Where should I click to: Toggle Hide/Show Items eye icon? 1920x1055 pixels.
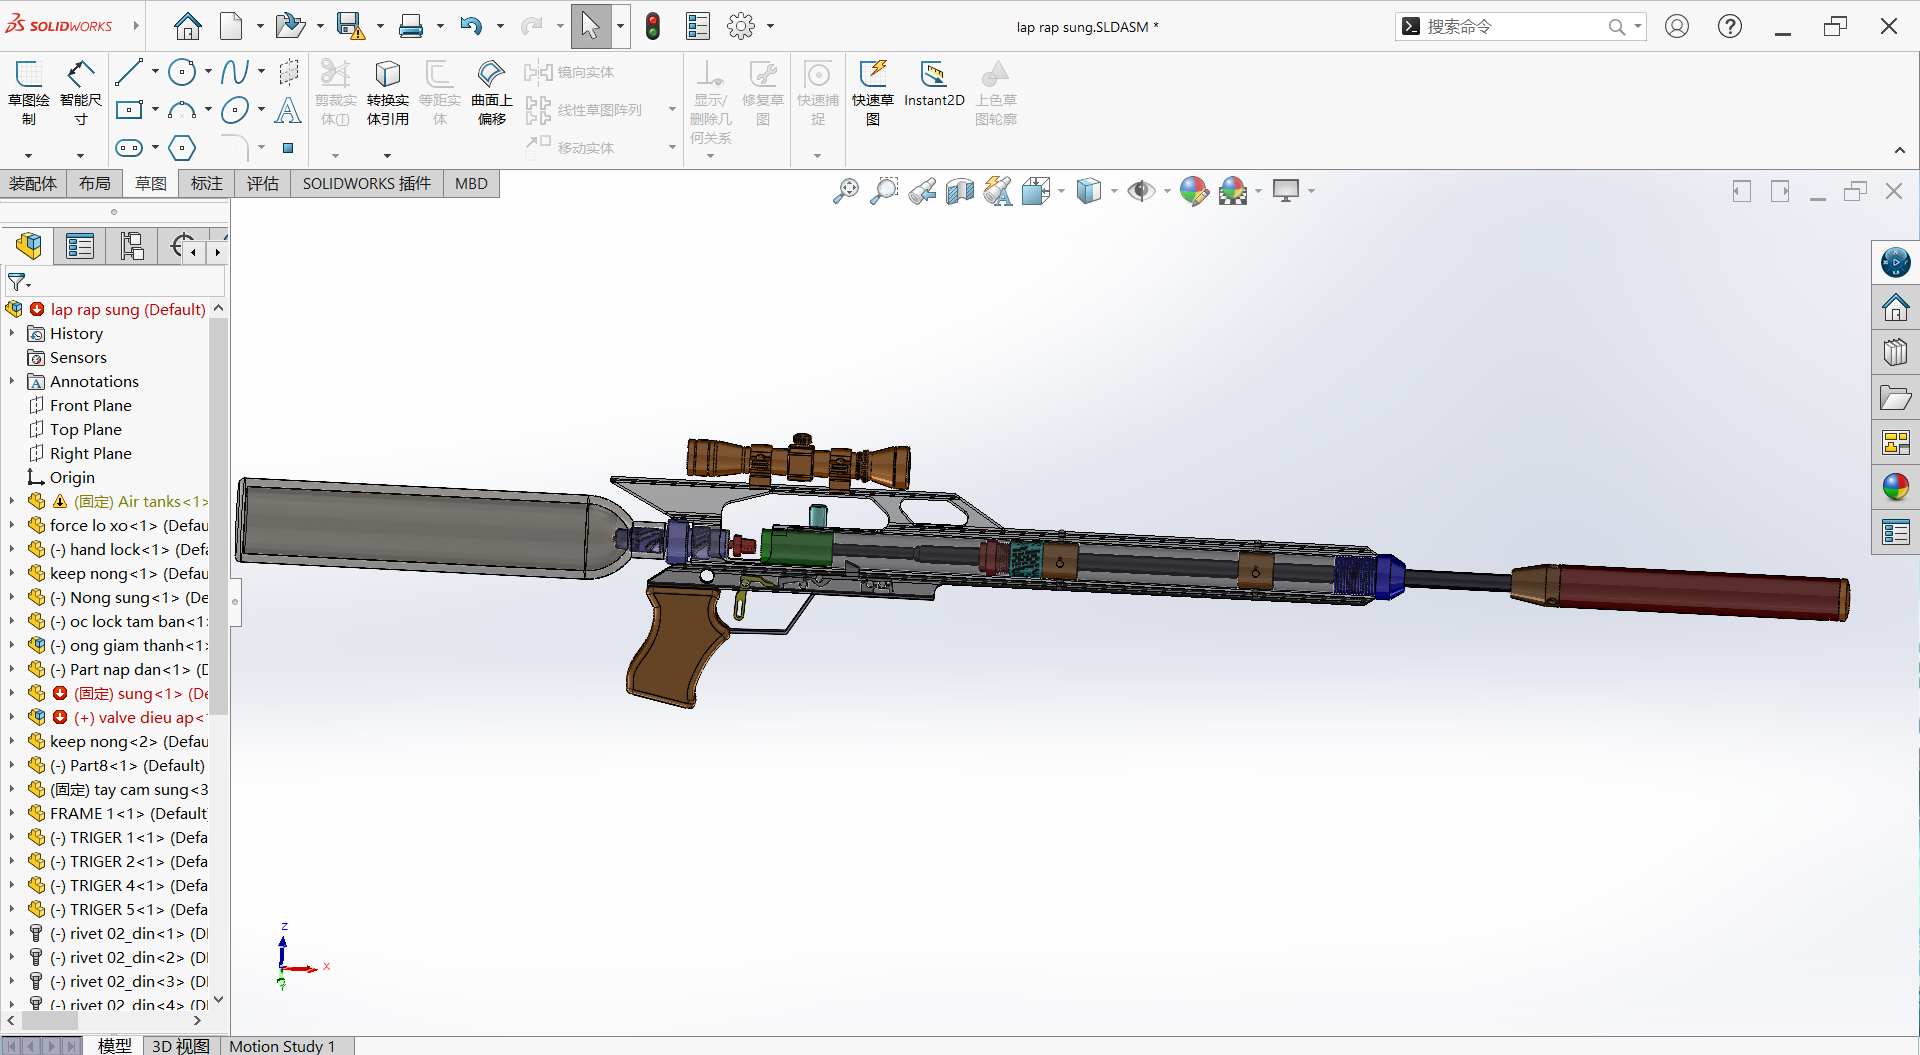[x=1140, y=191]
